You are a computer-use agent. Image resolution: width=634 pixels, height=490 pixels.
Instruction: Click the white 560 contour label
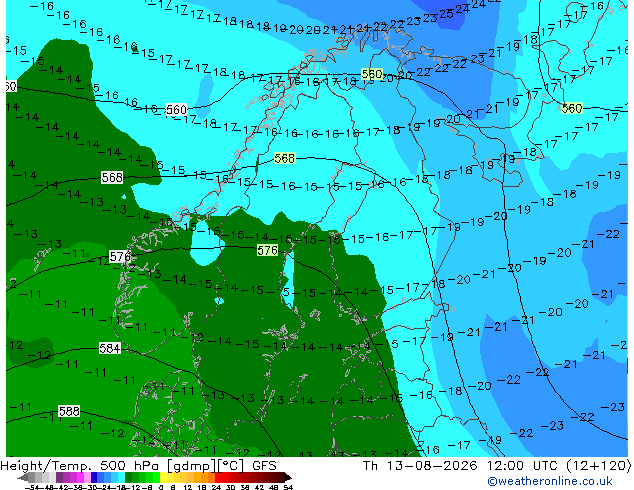click(x=176, y=110)
